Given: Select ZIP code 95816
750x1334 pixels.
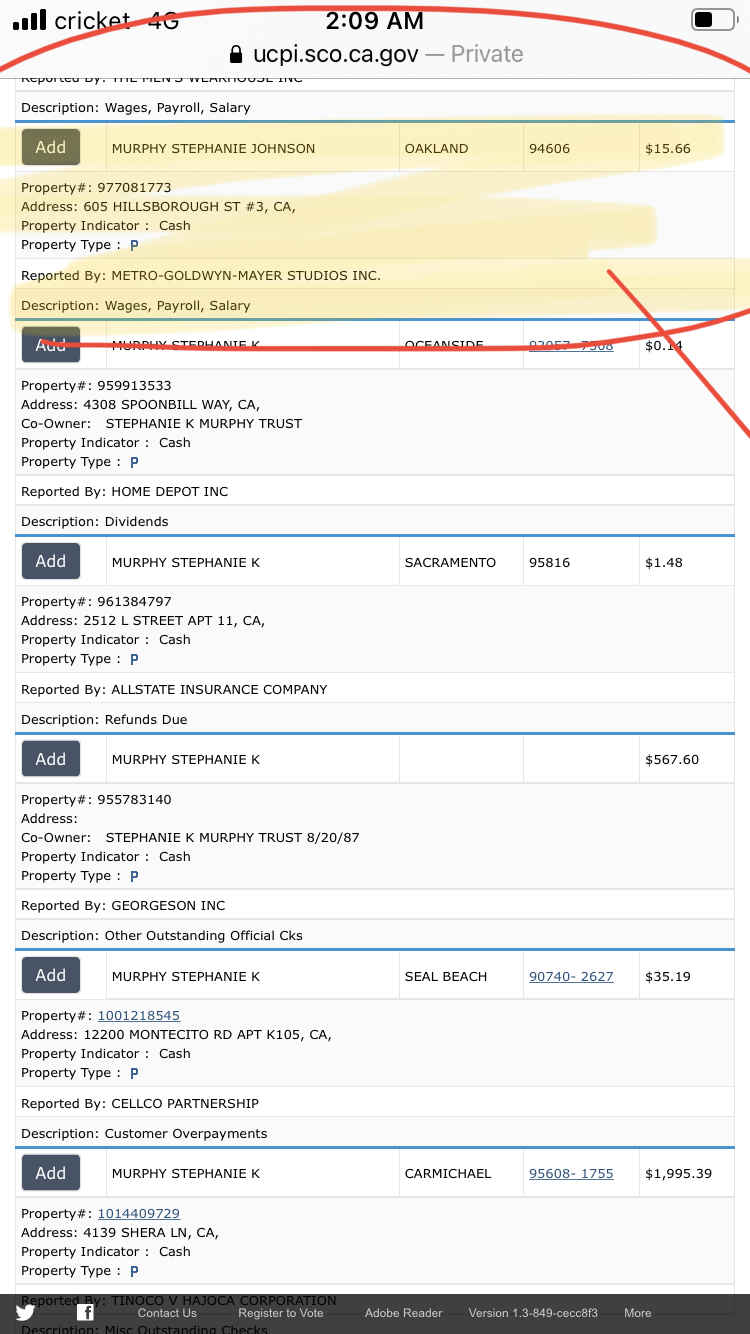Looking at the screenshot, I should coord(549,563).
